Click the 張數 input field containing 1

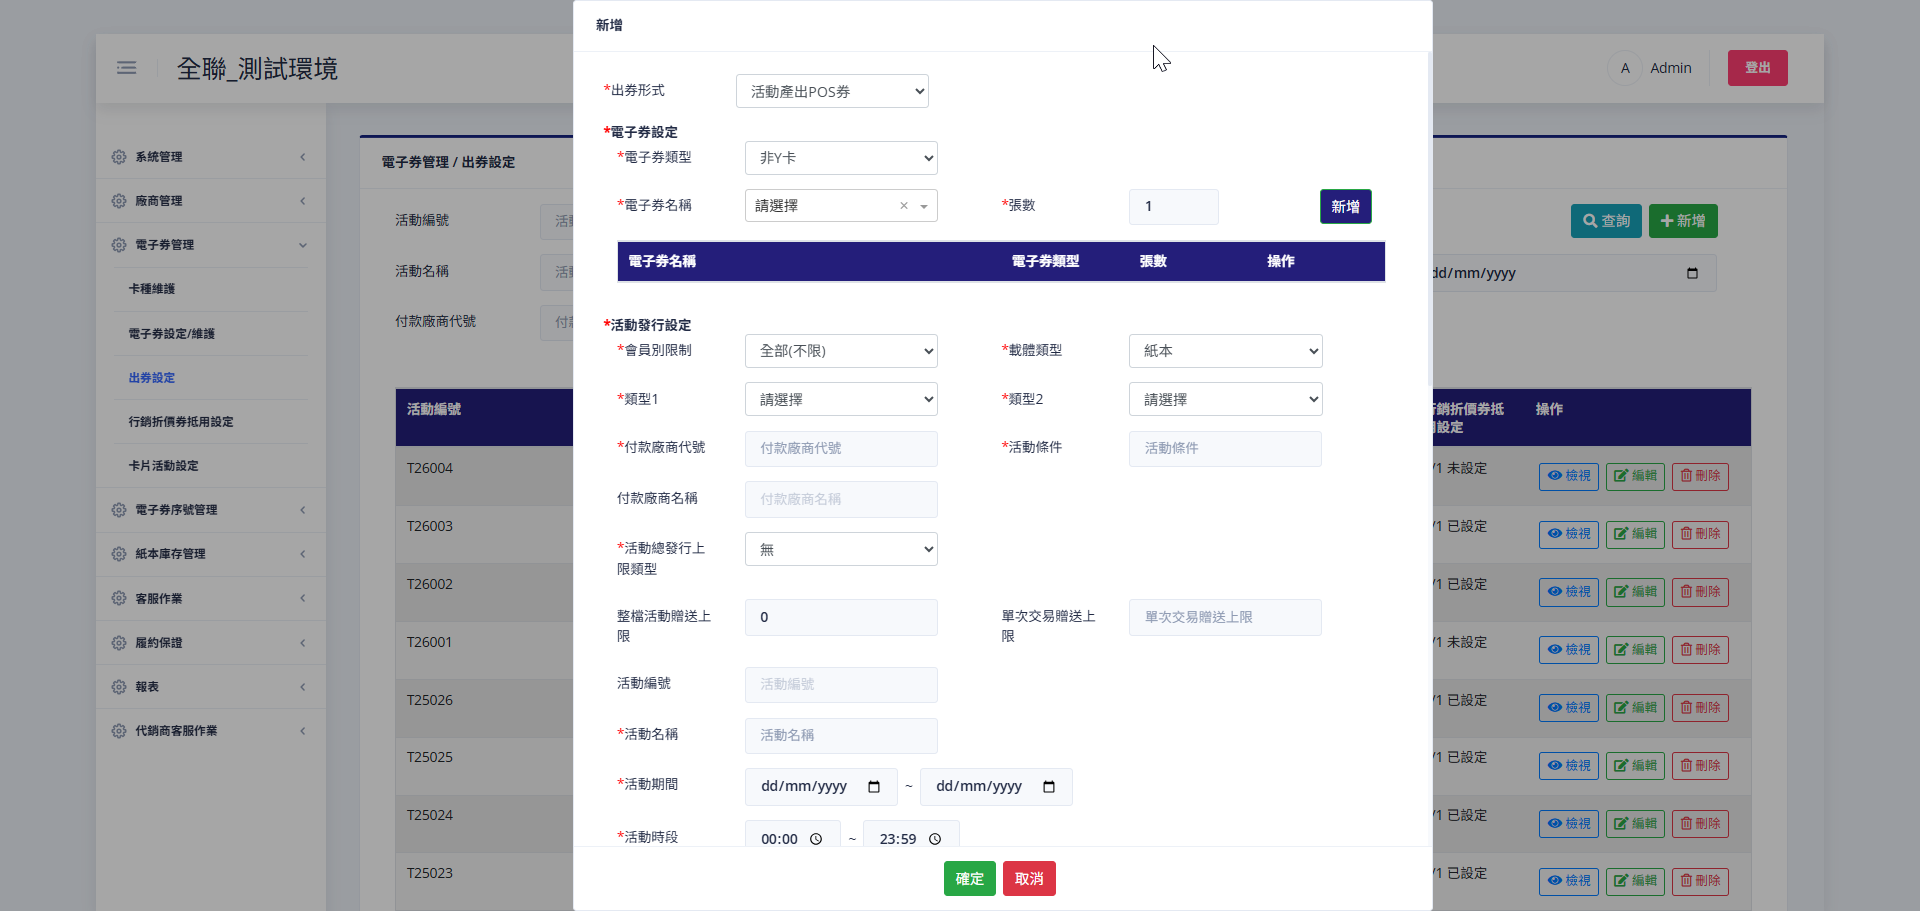pyautogui.click(x=1173, y=206)
